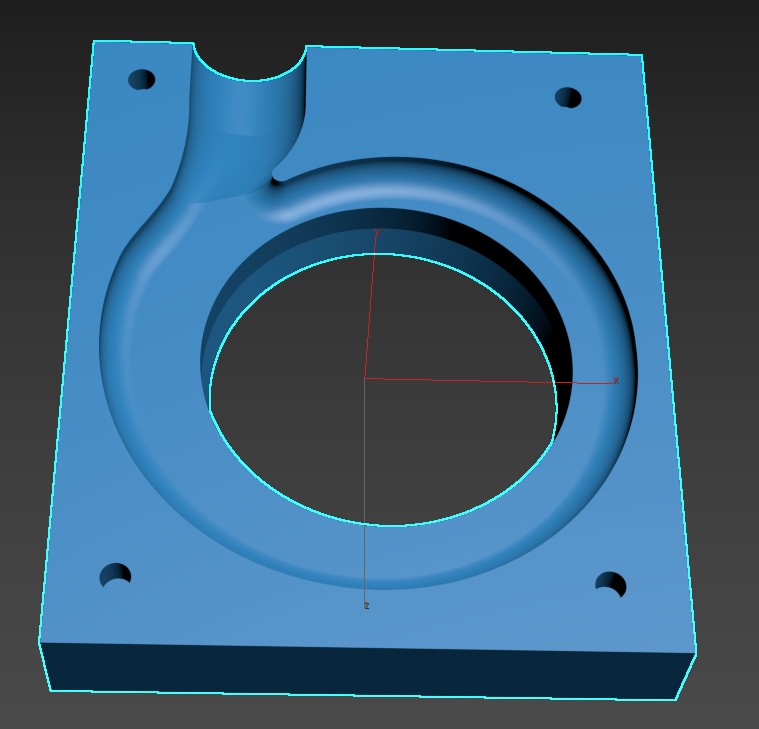
Task: Click the top-left corner vertex of plate
Action: [x=94, y=42]
